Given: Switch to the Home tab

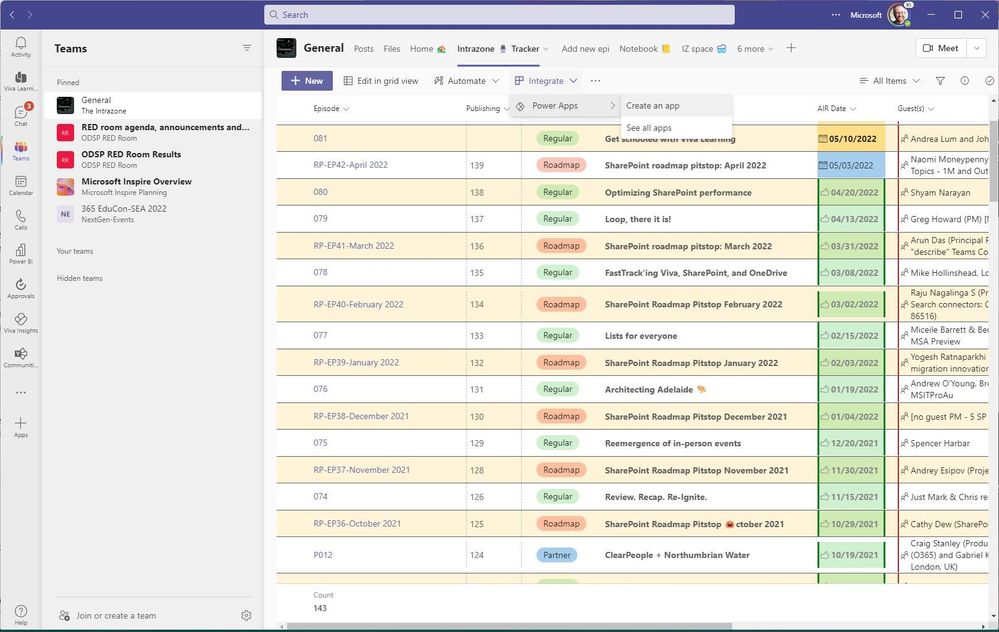Looking at the screenshot, I should 428,48.
